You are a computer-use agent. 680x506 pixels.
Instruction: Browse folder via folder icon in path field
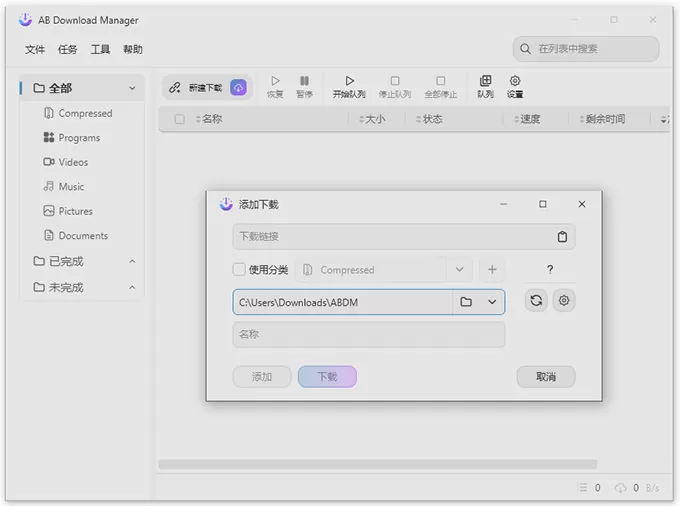click(x=466, y=302)
